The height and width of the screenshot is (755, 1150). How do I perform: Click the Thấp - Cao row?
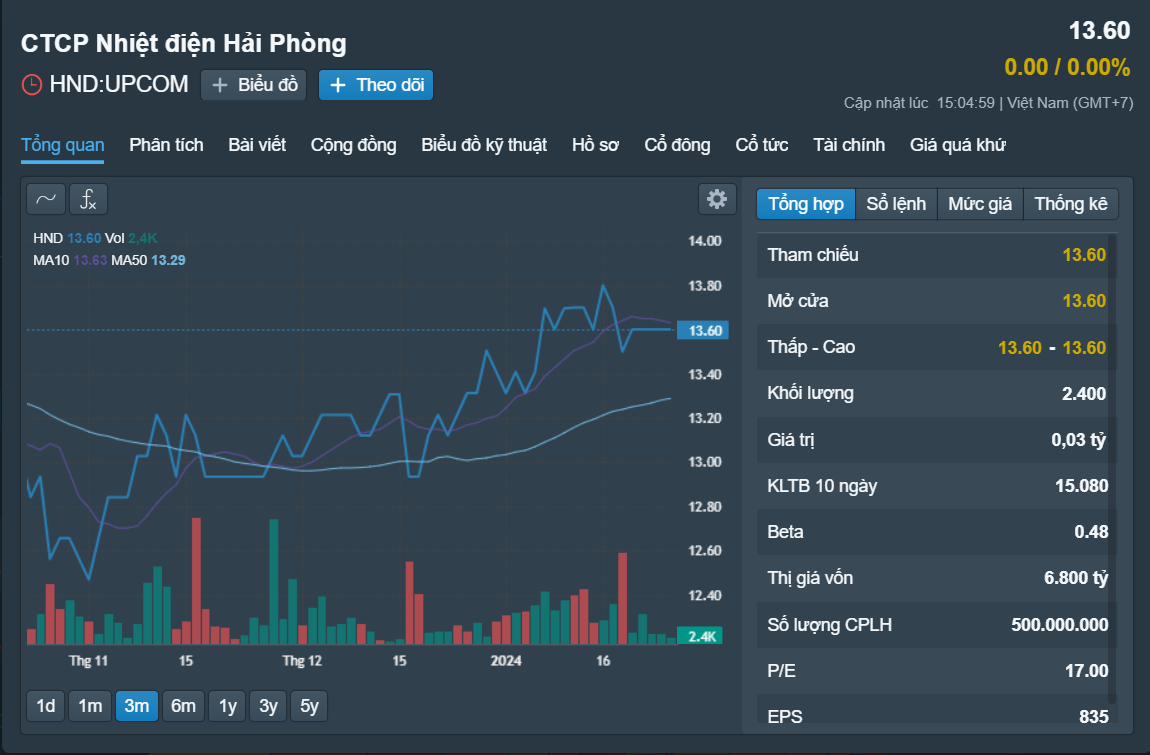937,347
